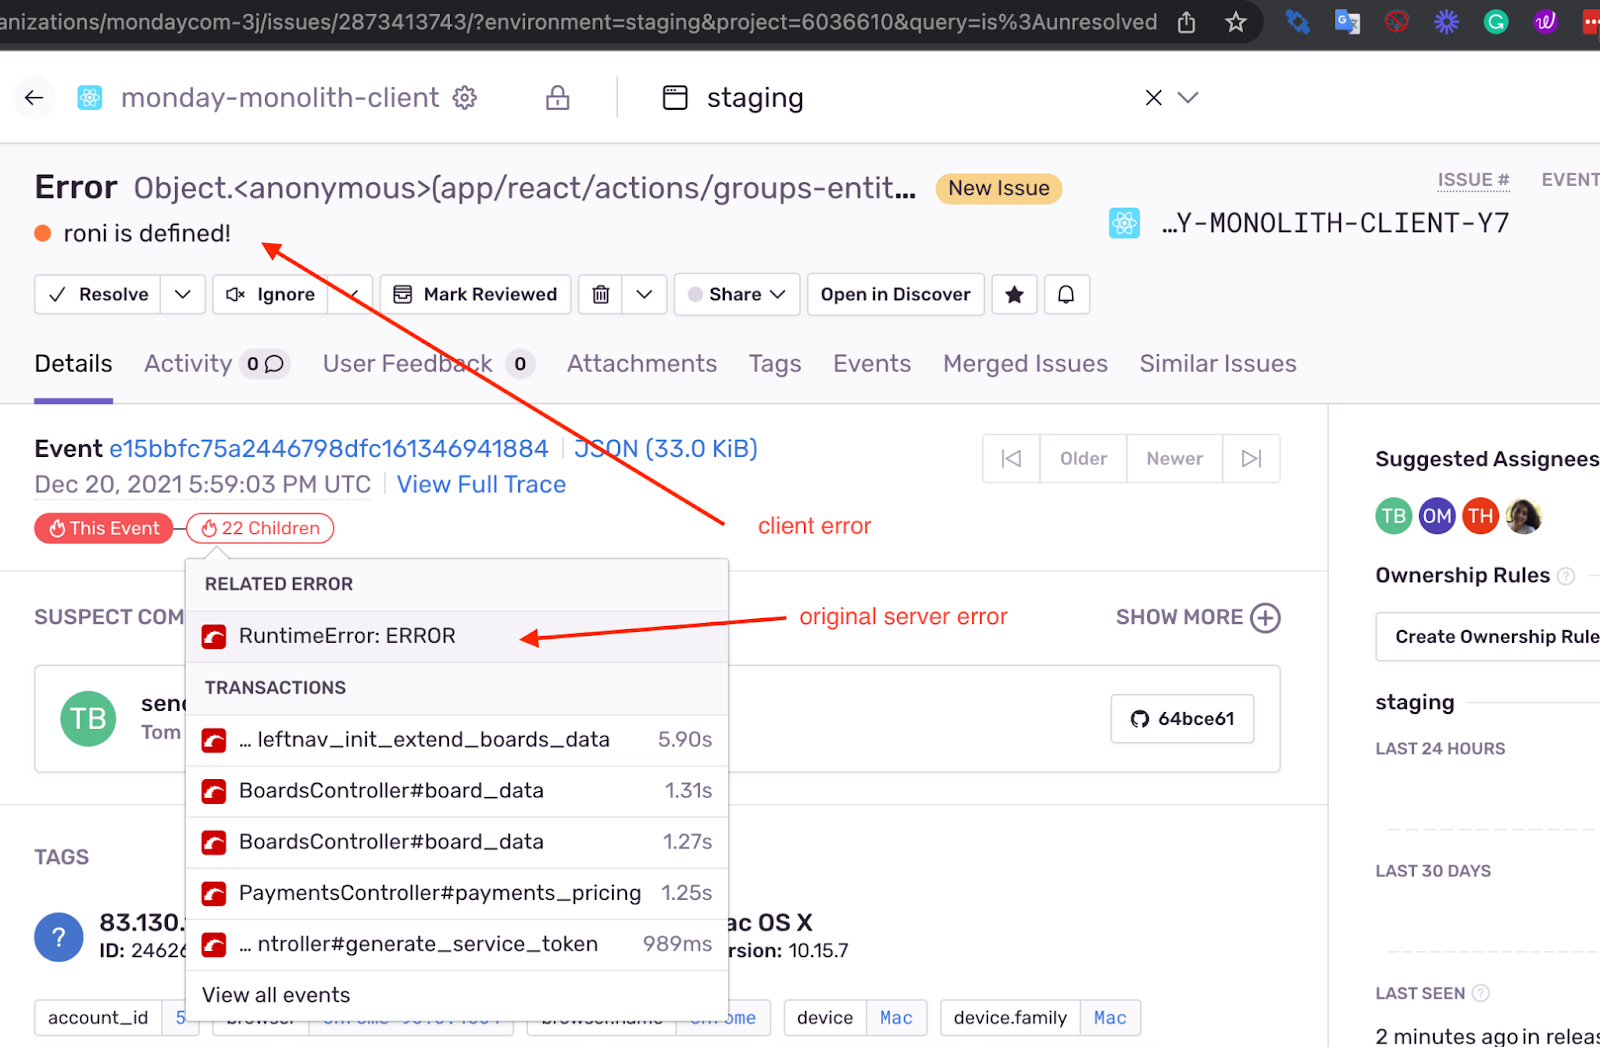Toggle the bookmark star for this issue

pyautogui.click(x=1014, y=294)
